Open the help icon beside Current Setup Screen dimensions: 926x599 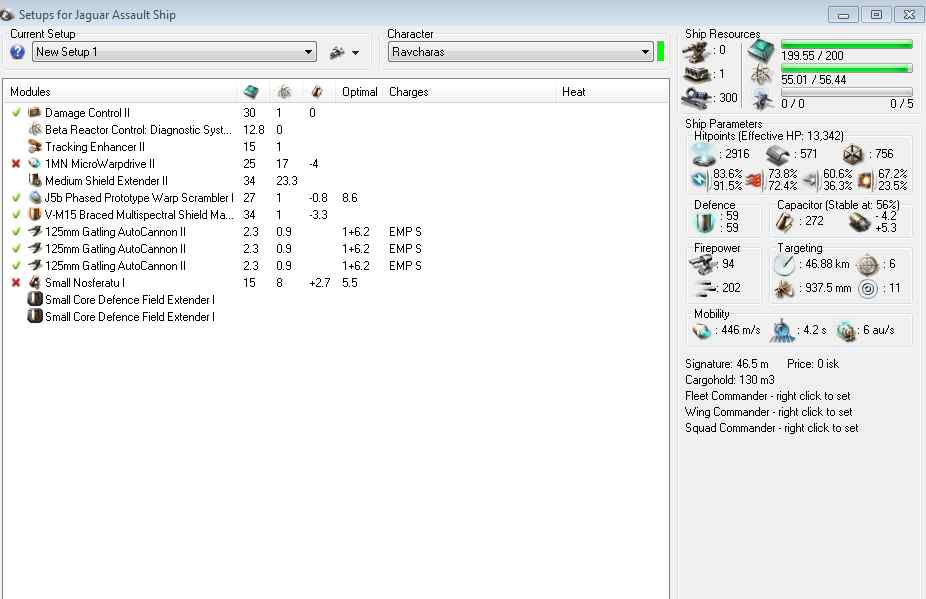17,52
